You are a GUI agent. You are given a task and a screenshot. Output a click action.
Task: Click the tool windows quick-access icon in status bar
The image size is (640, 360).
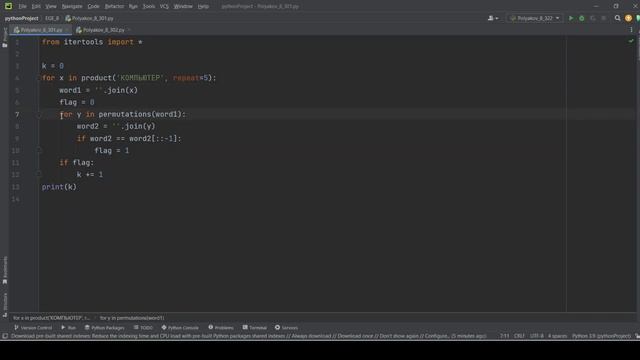(x=5, y=336)
